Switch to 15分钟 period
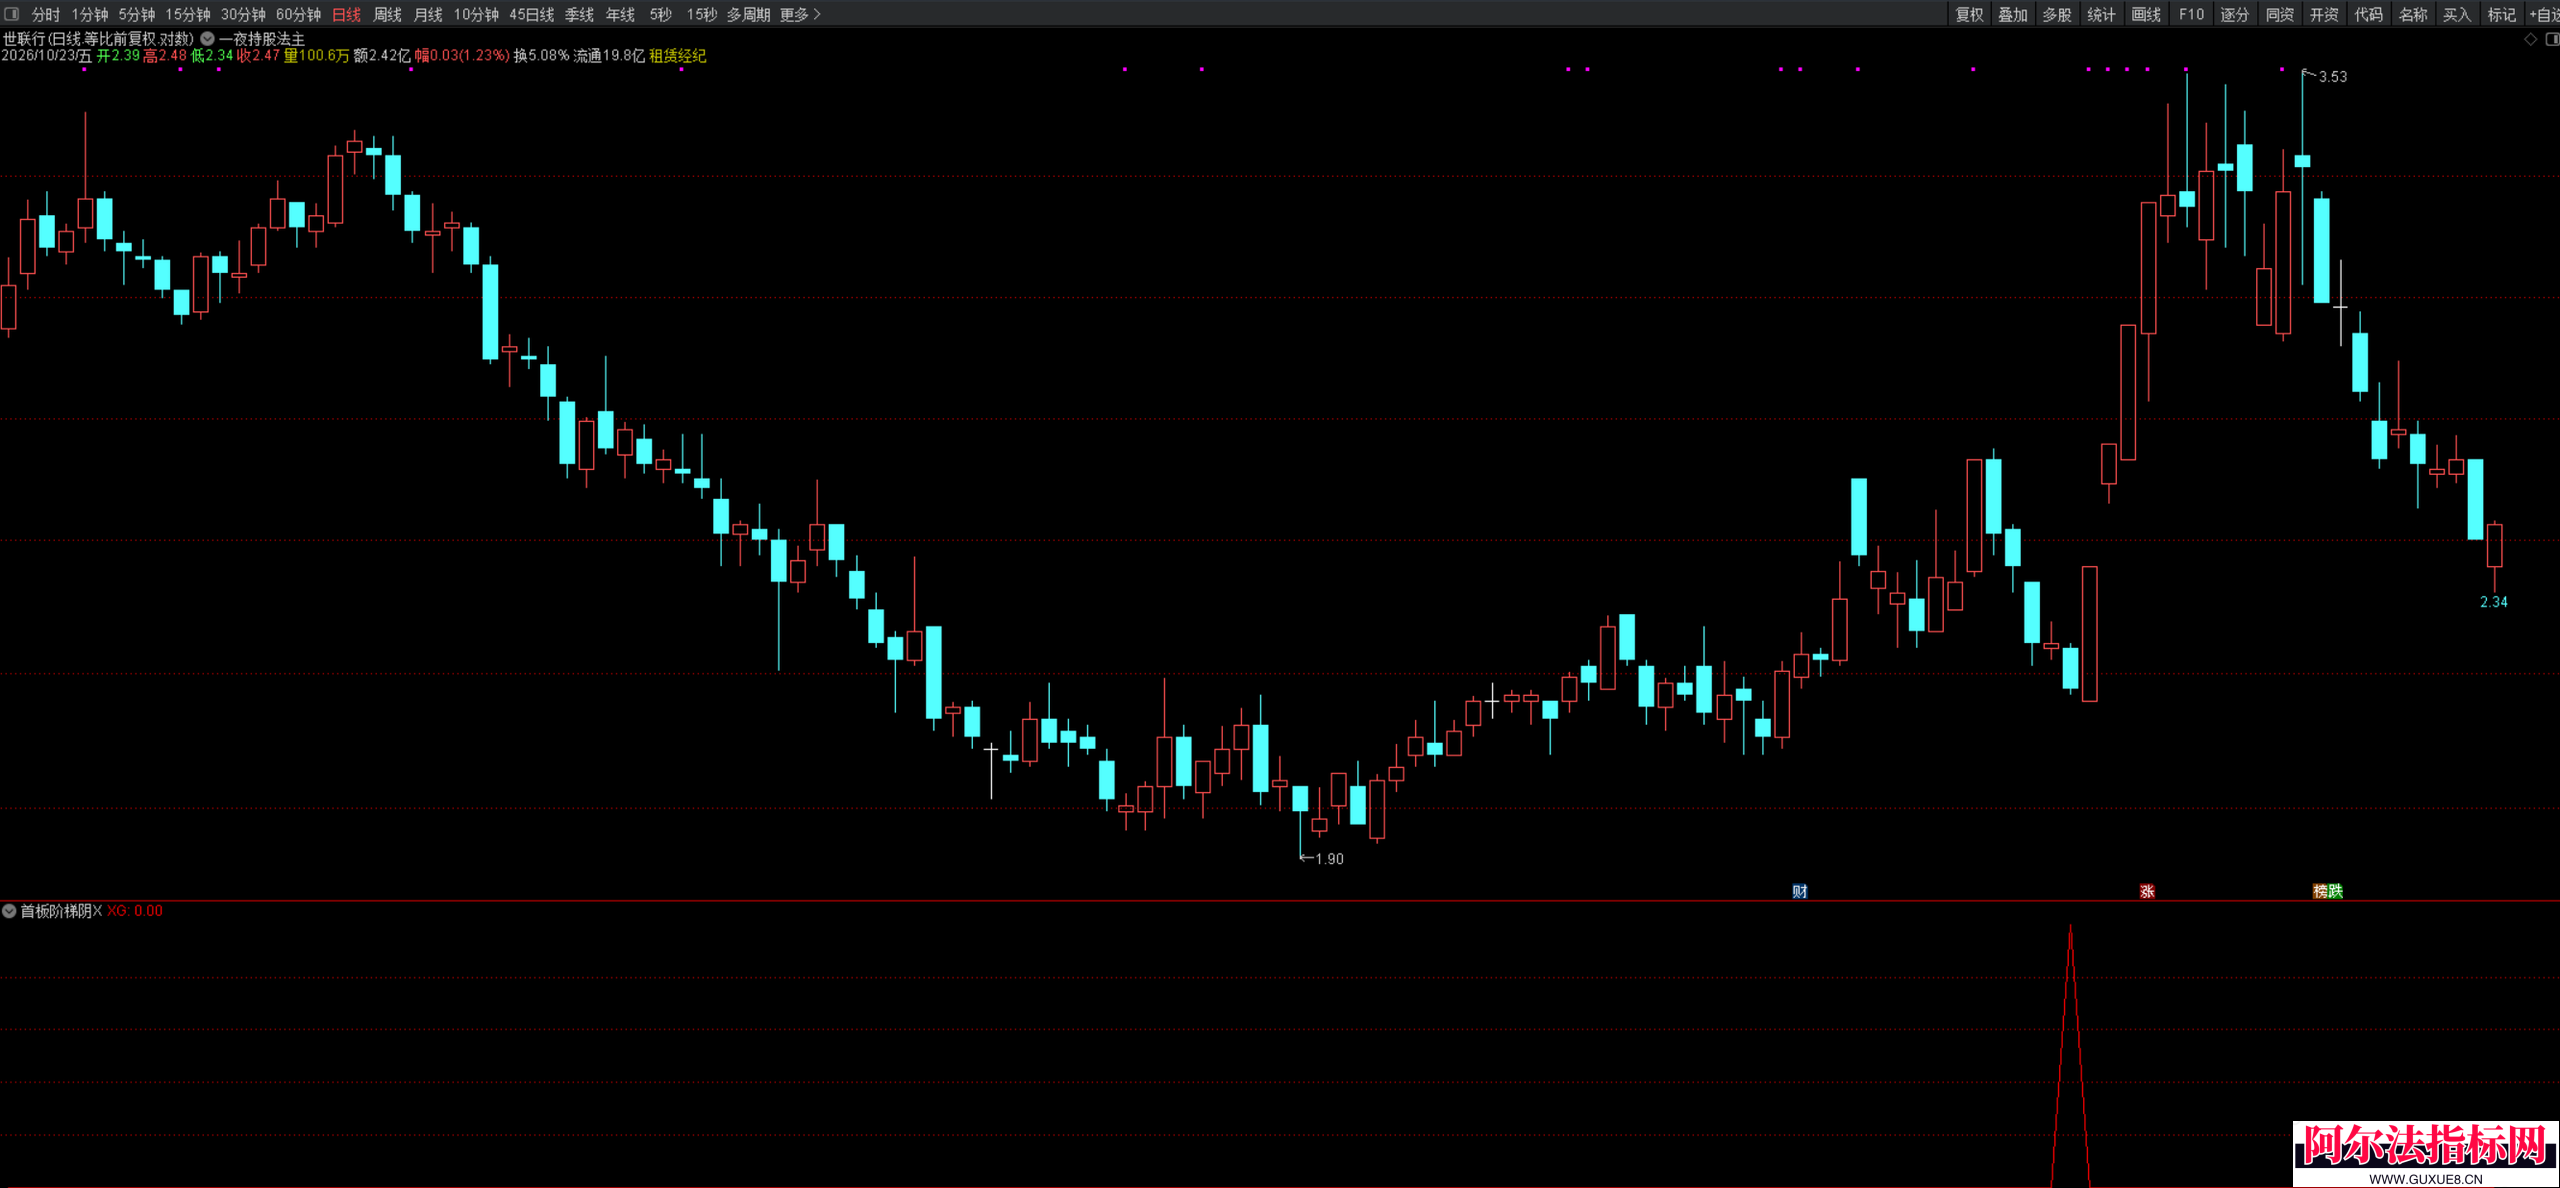 188,14
